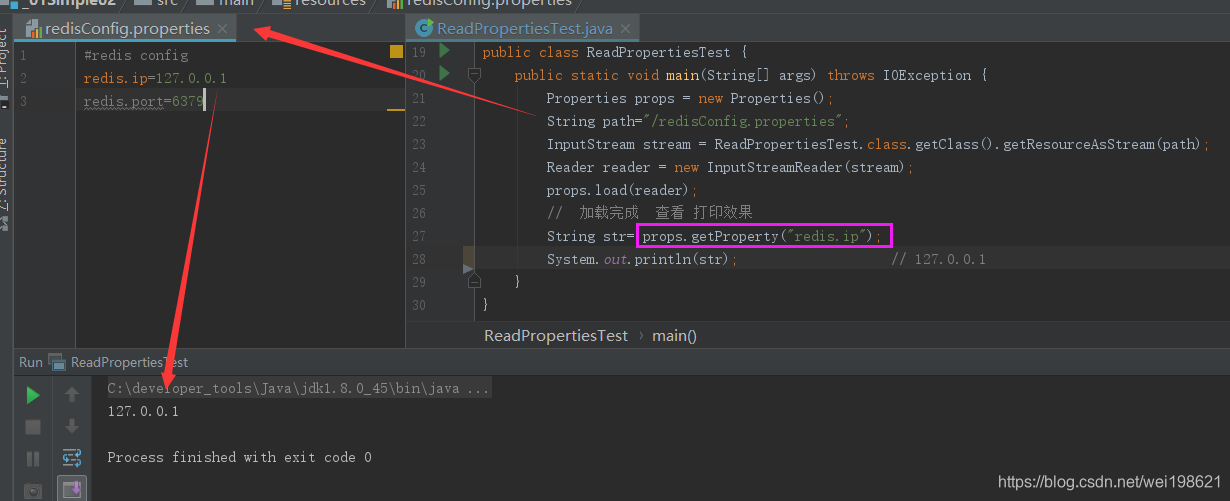Click the Up the Stack Trace arrow
The image size is (1230, 501).
pos(72,395)
